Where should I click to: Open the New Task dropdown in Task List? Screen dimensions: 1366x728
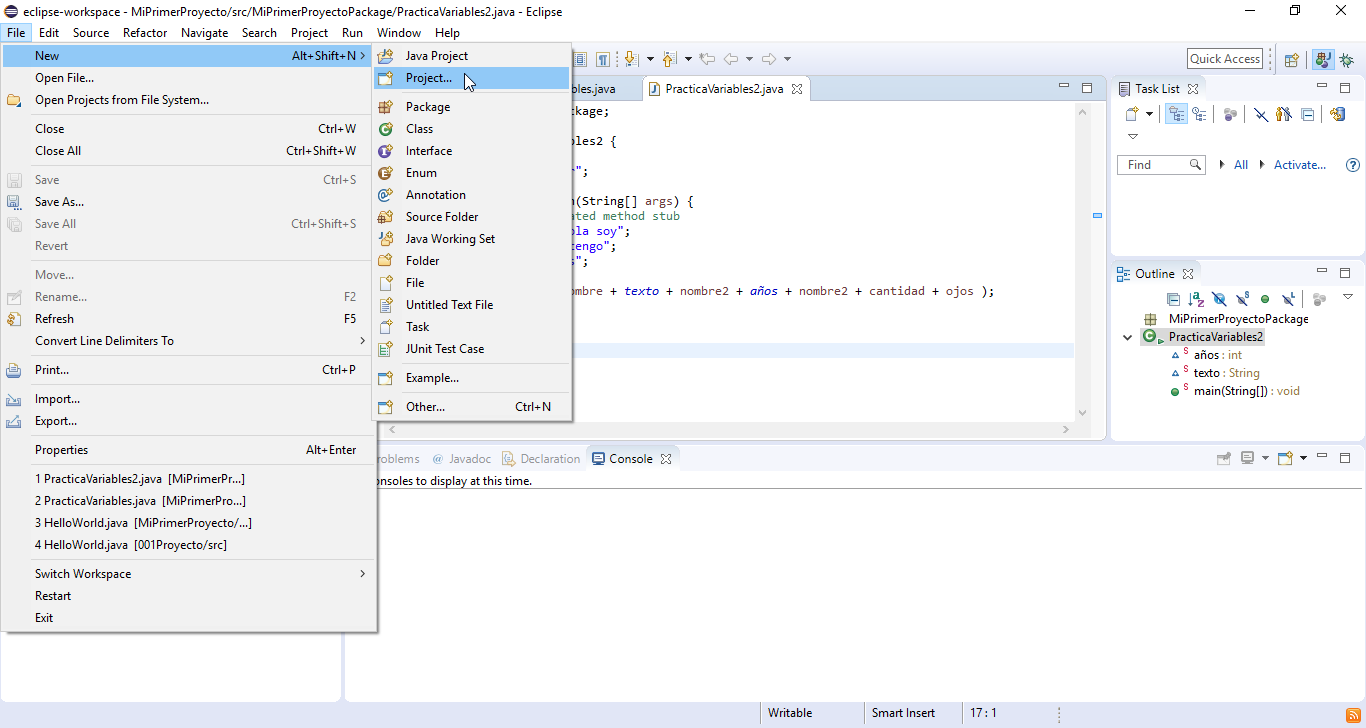pyautogui.click(x=1149, y=113)
